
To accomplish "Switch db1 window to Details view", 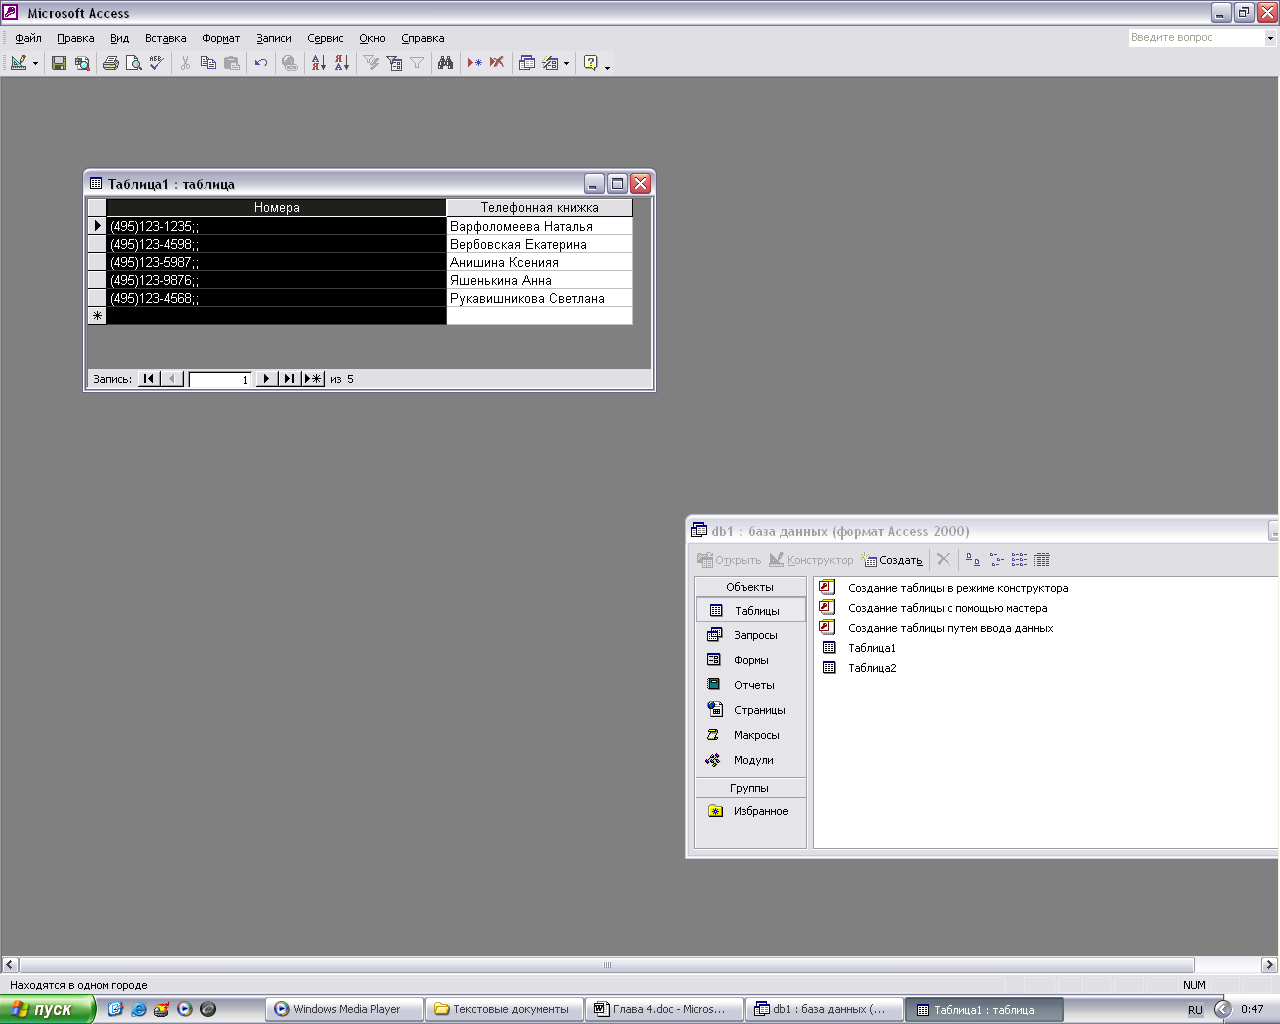I will click(1042, 560).
